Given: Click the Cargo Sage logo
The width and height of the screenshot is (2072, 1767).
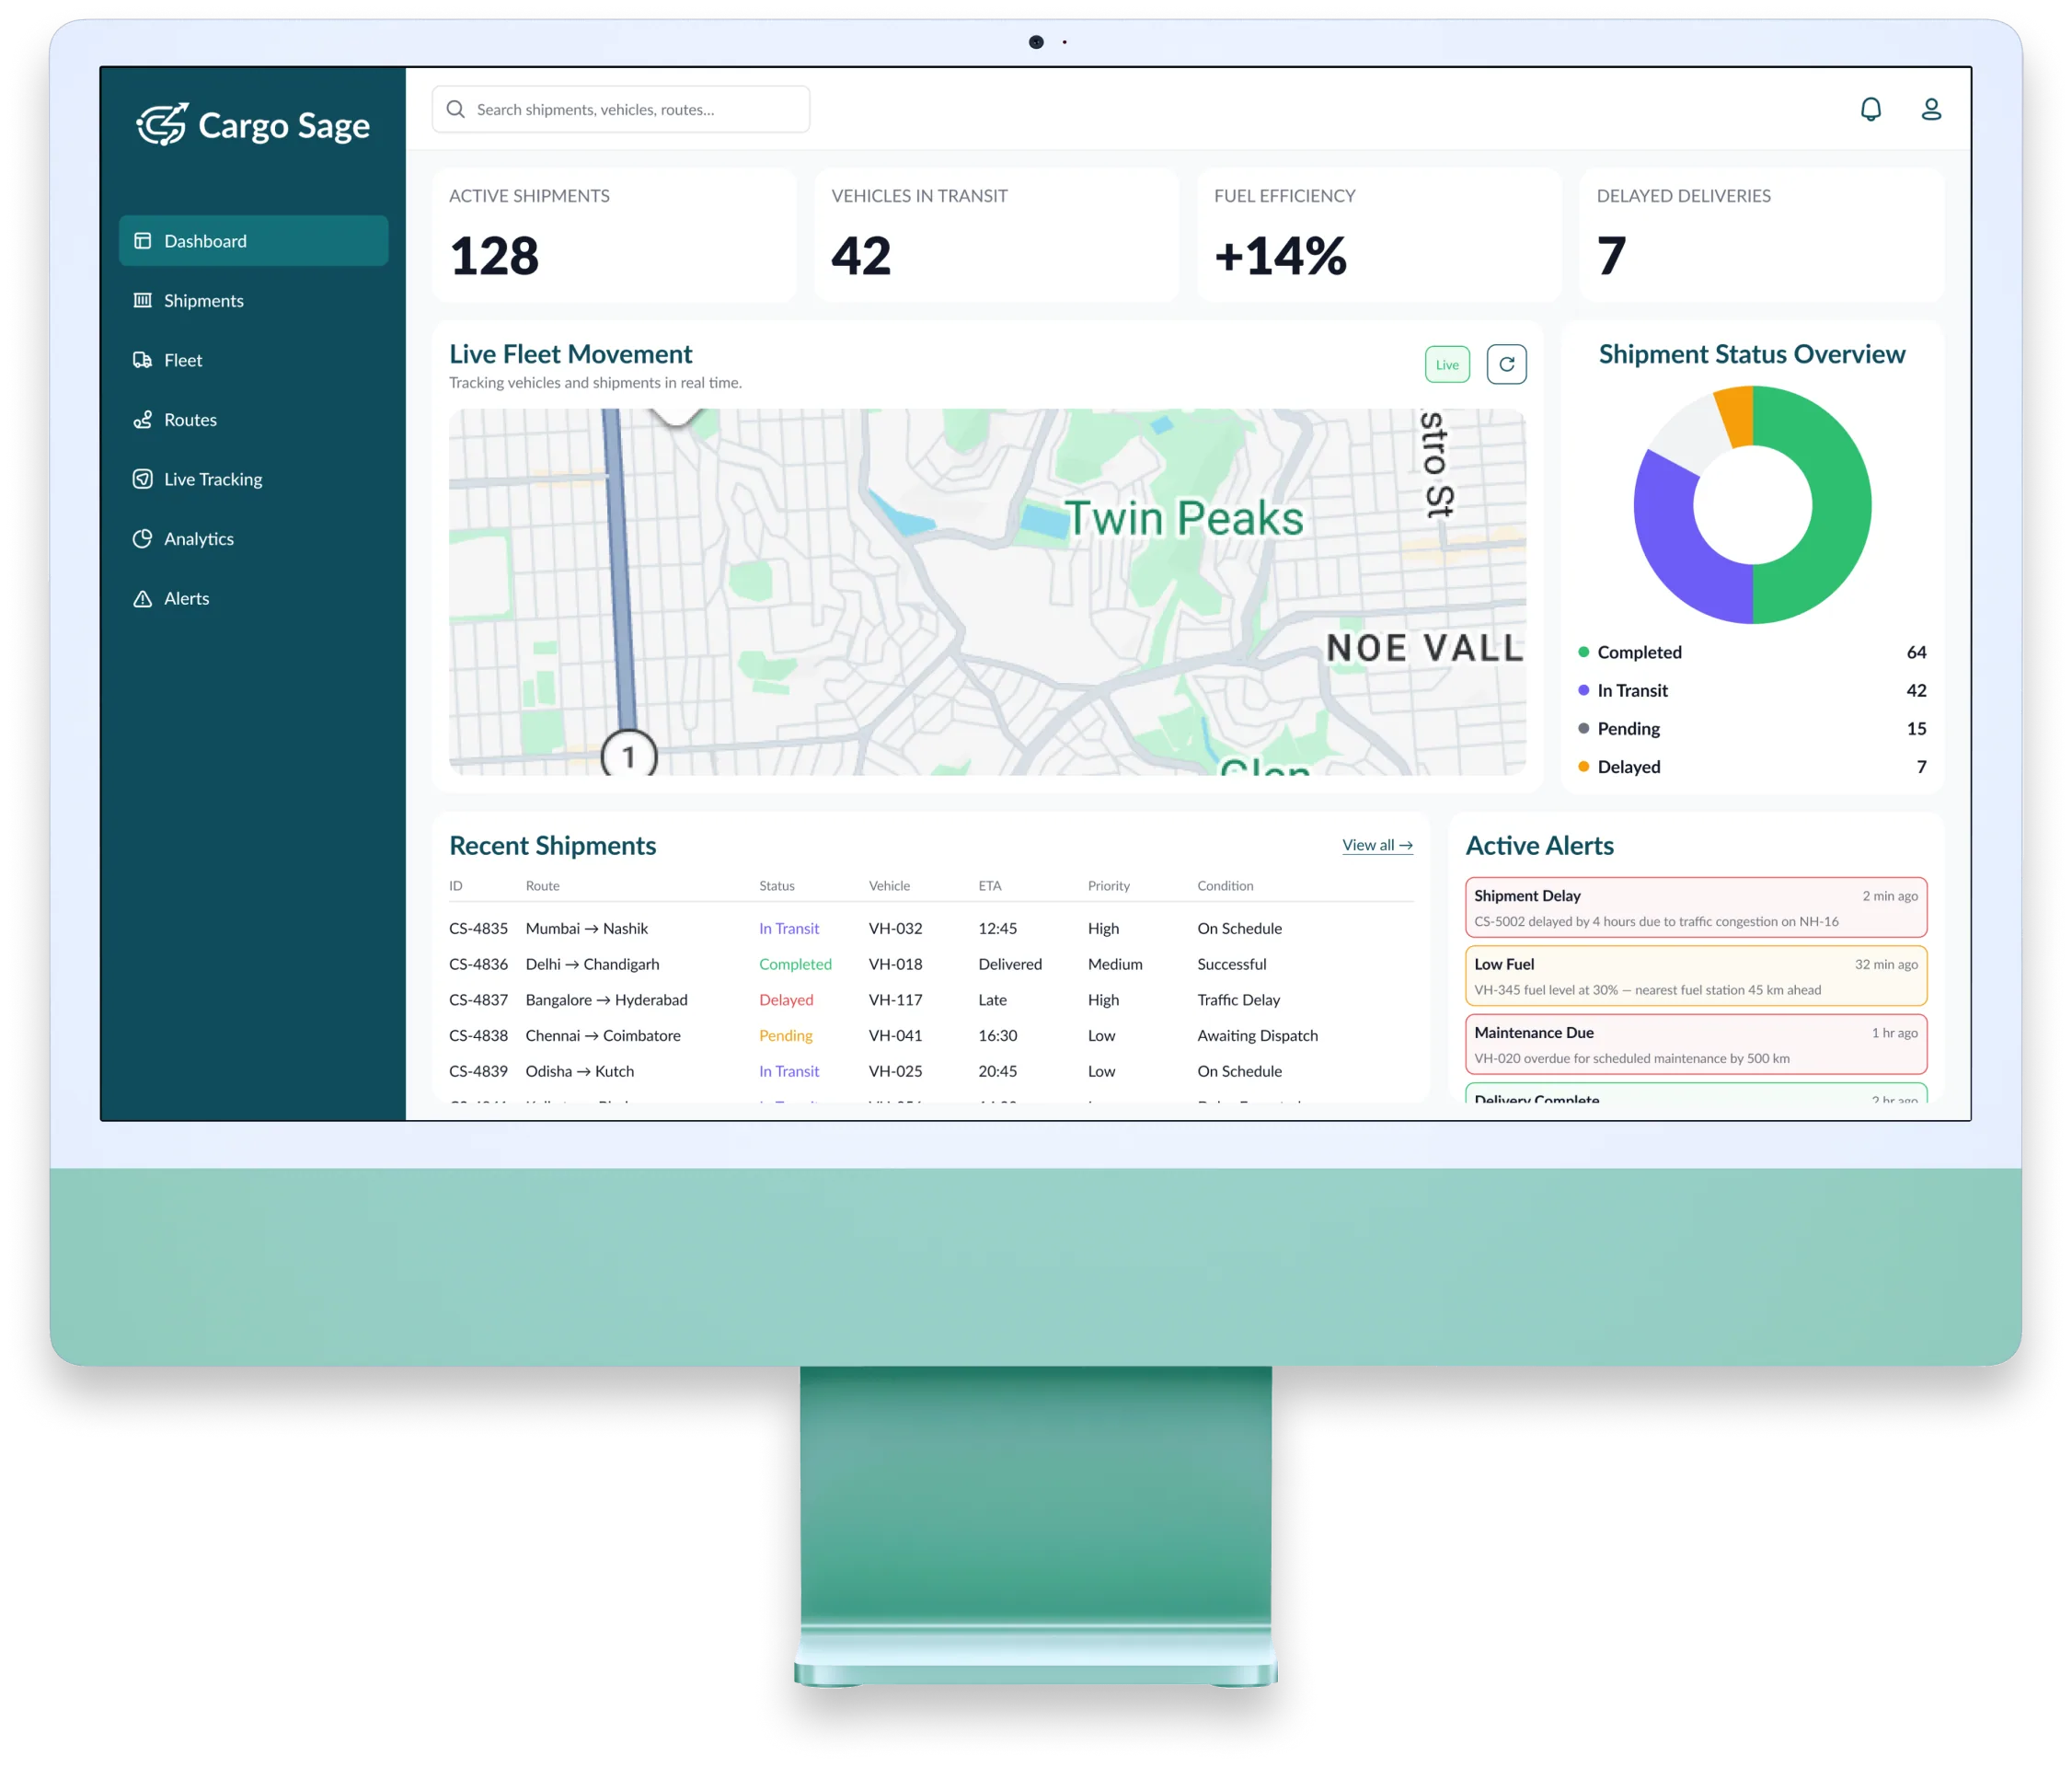Looking at the screenshot, I should 253,125.
